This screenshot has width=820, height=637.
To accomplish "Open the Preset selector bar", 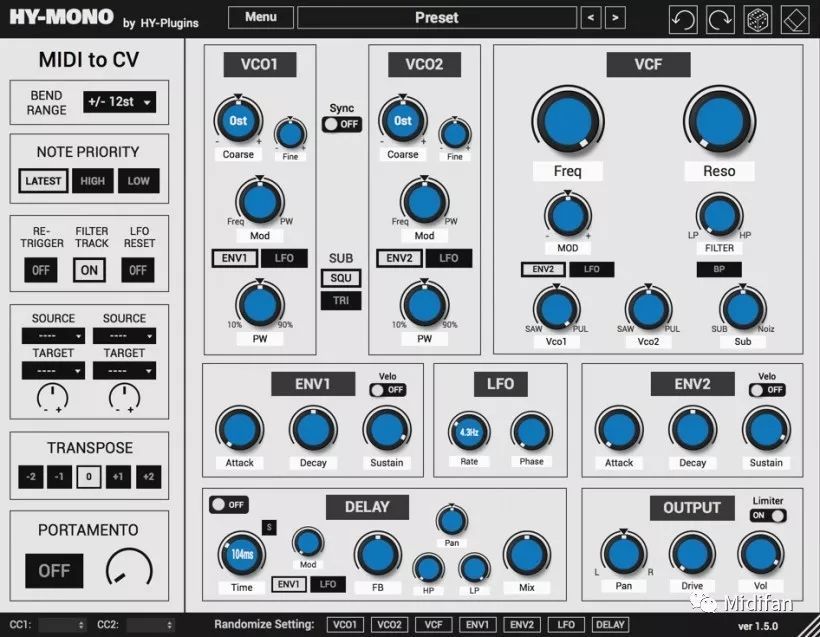I will tap(437, 18).
